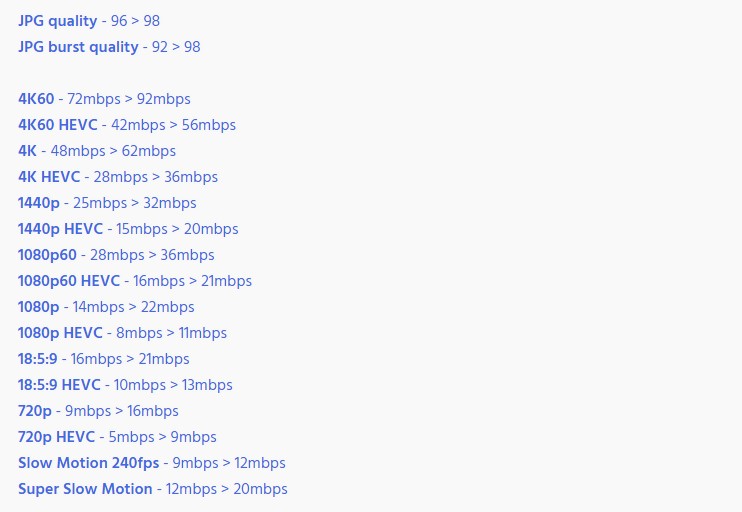Click the 4K60 HEVC heading
This screenshot has height=512, width=742.
58,125
